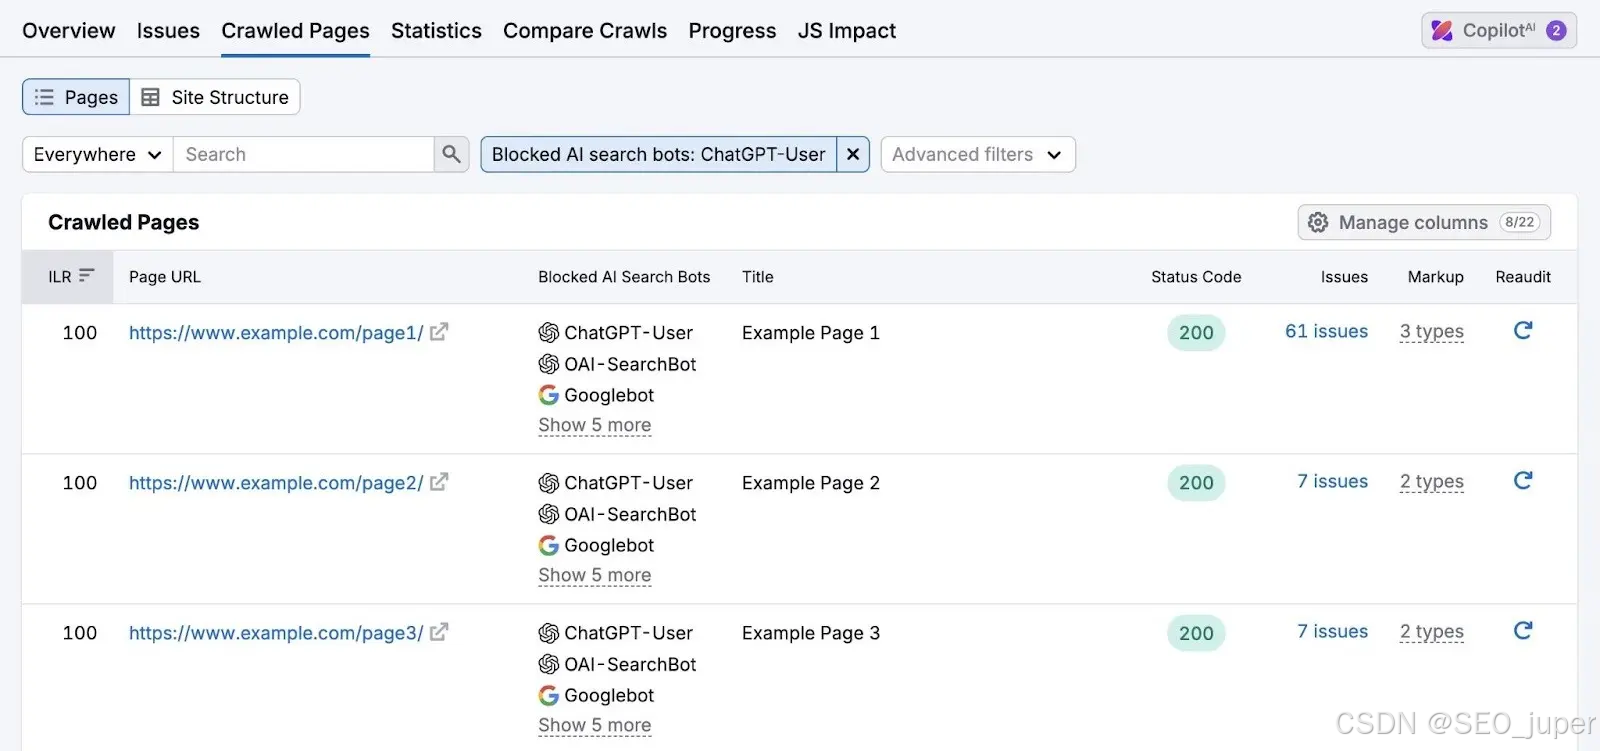Open page1 in new tab icon
The image size is (1600, 751).
coord(439,332)
